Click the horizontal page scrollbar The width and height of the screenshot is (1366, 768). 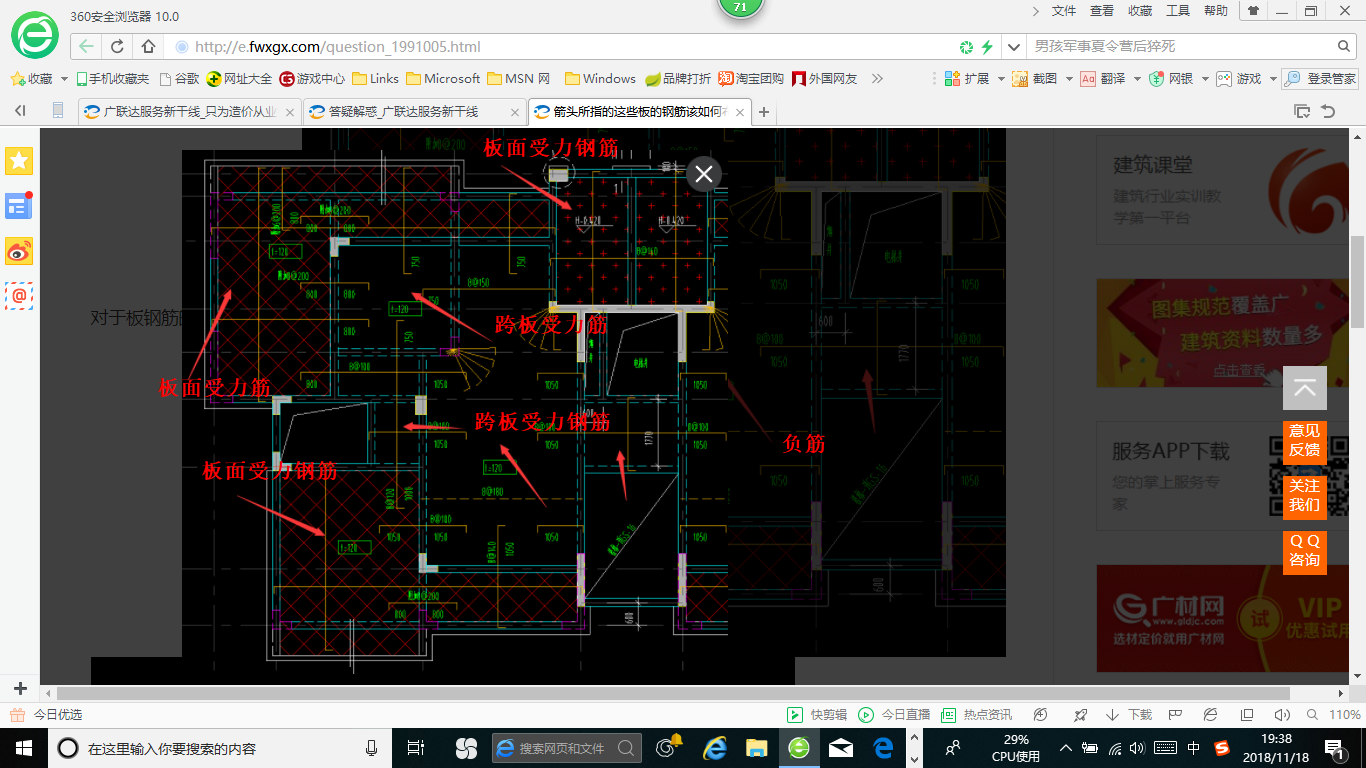coord(673,693)
